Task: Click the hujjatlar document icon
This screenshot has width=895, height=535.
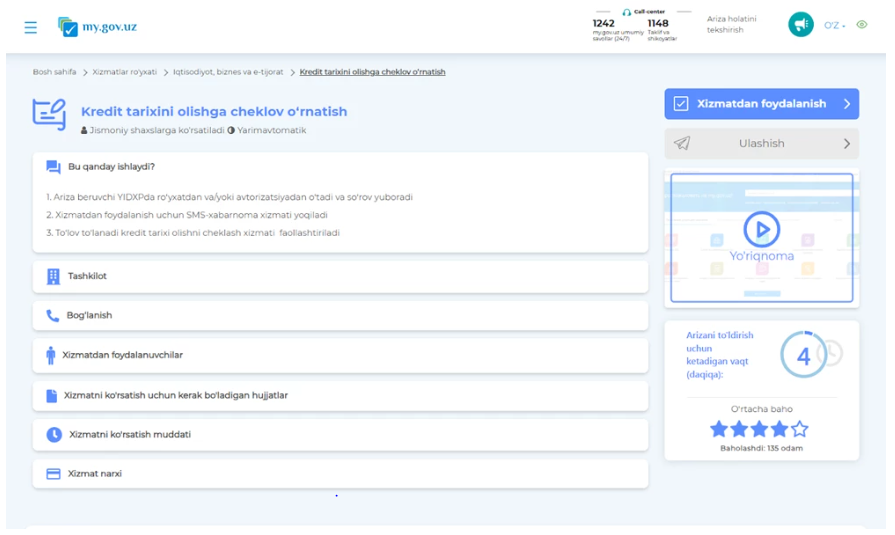Action: click(51, 396)
